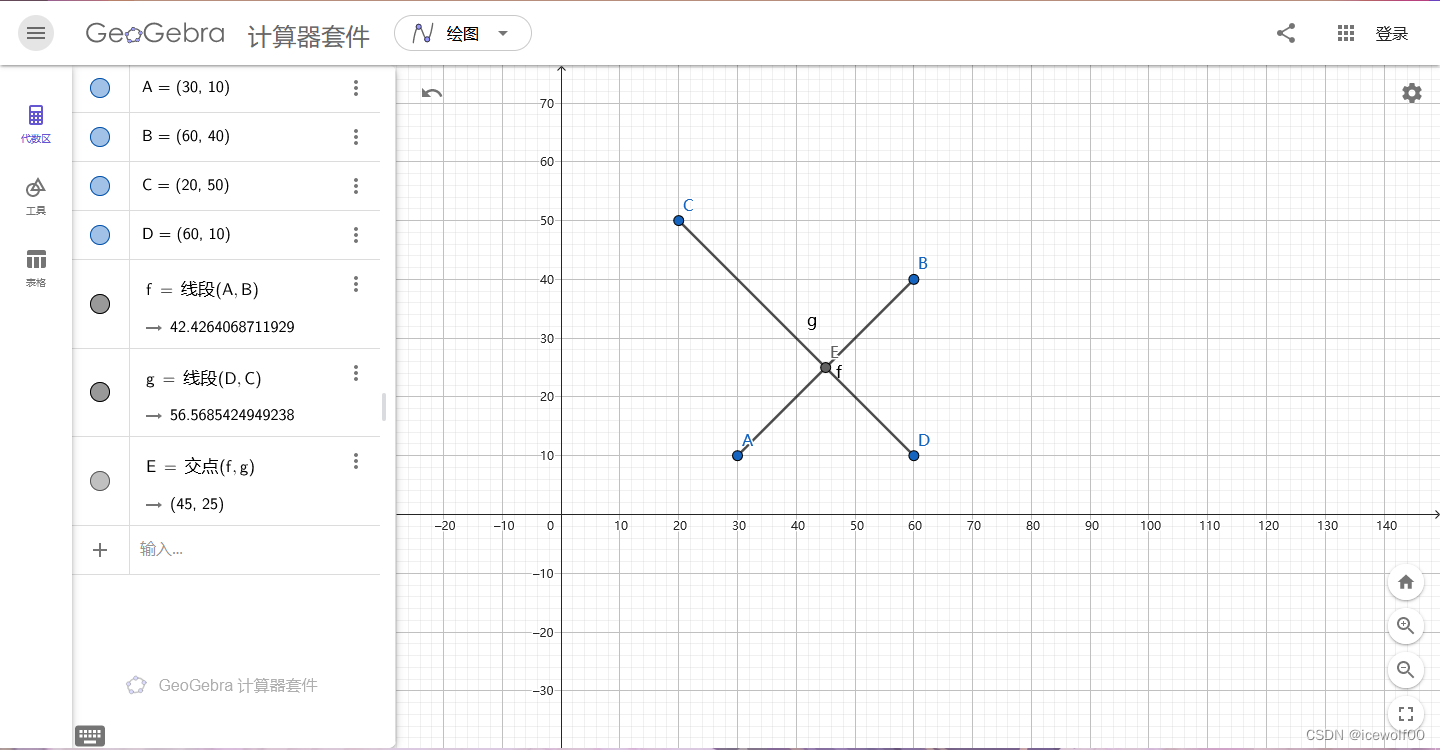Click the 计算器套件 title text
Image resolution: width=1440 pixels, height=750 pixels.
(x=309, y=37)
